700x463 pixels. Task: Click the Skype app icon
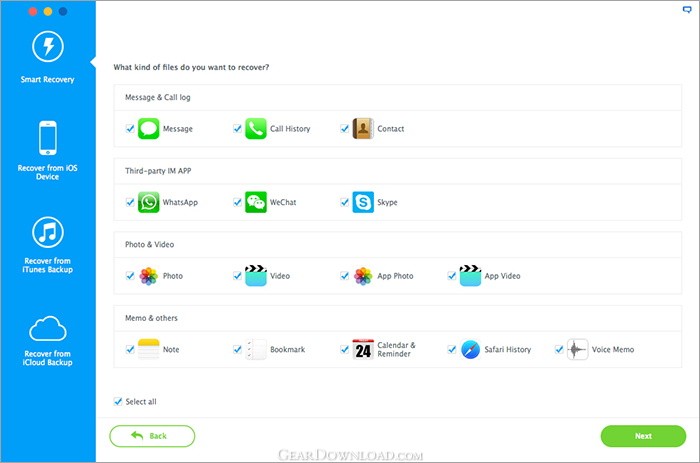363,202
